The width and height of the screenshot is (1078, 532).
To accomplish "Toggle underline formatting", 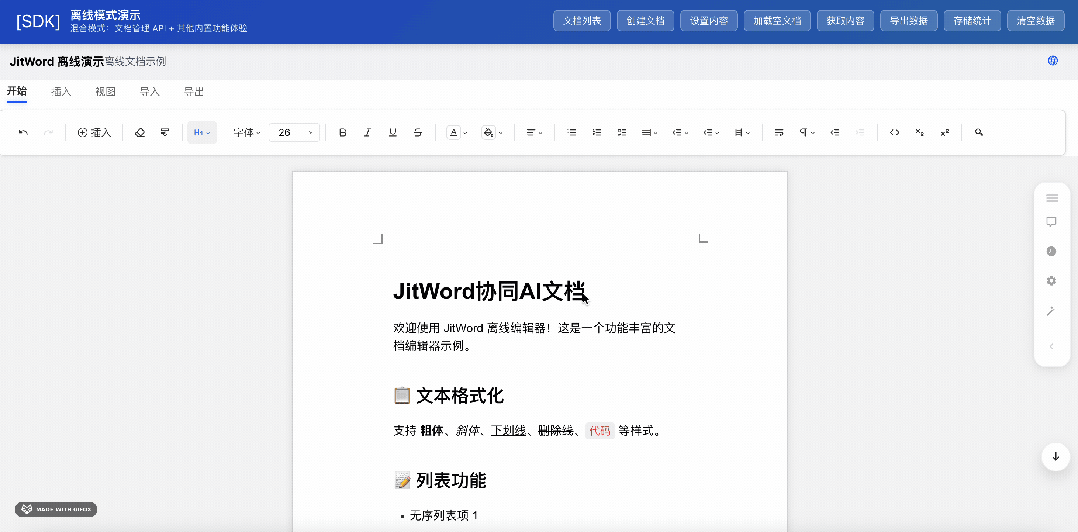I will click(x=393, y=133).
